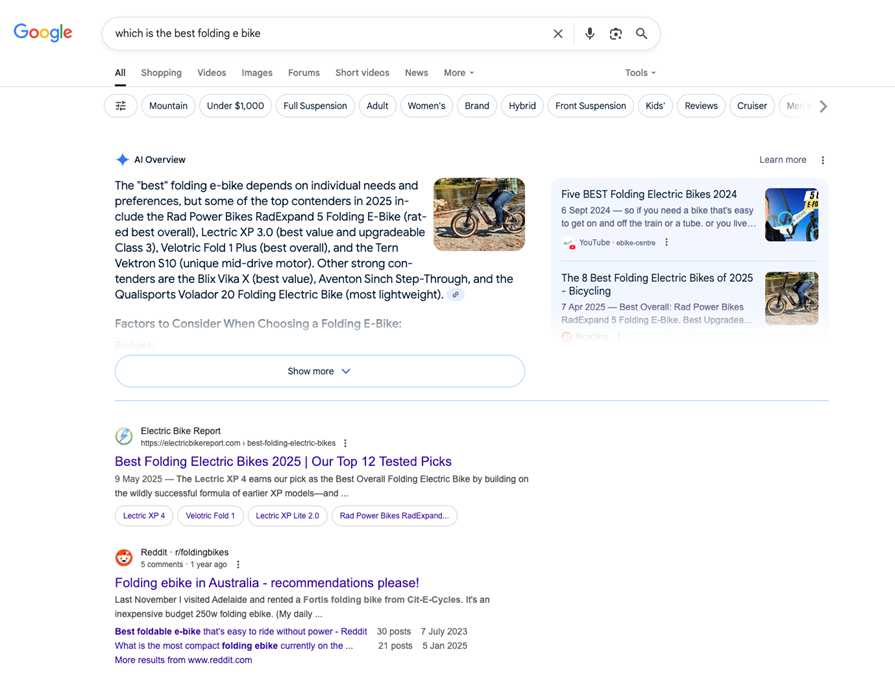
Task: Apply the Mountain filter chip
Action: tap(168, 106)
